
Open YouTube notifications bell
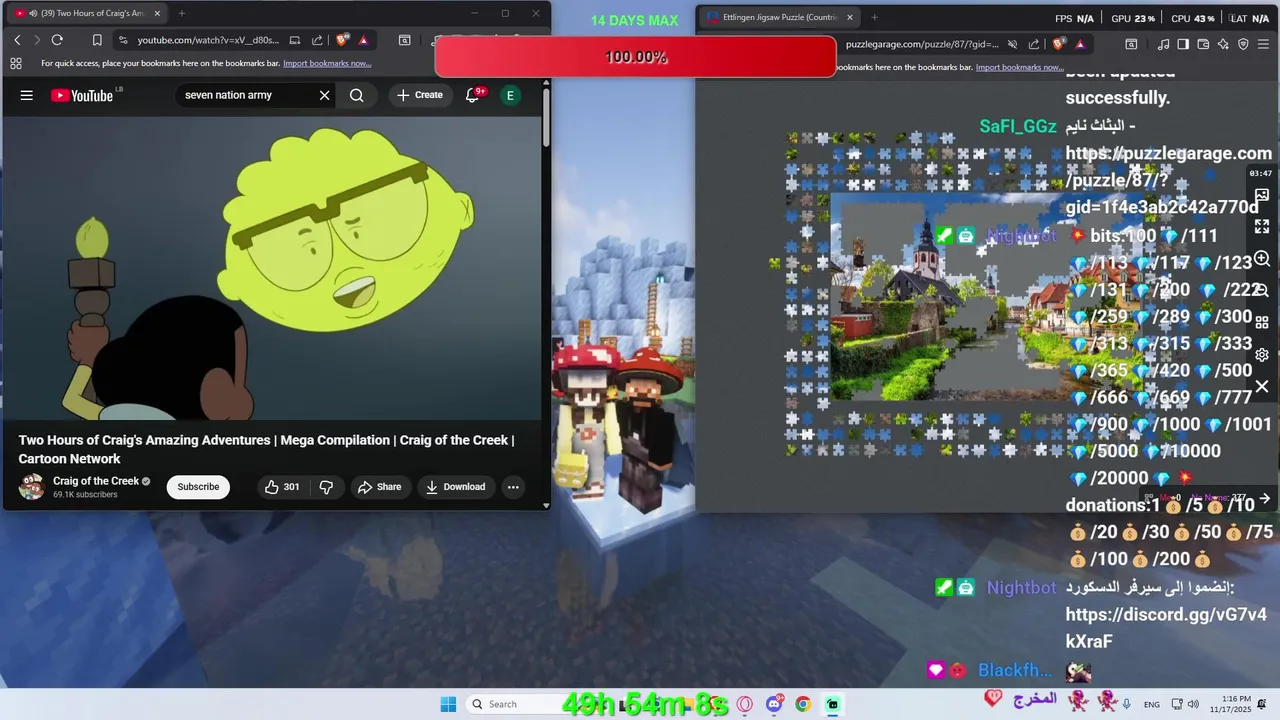tap(474, 95)
